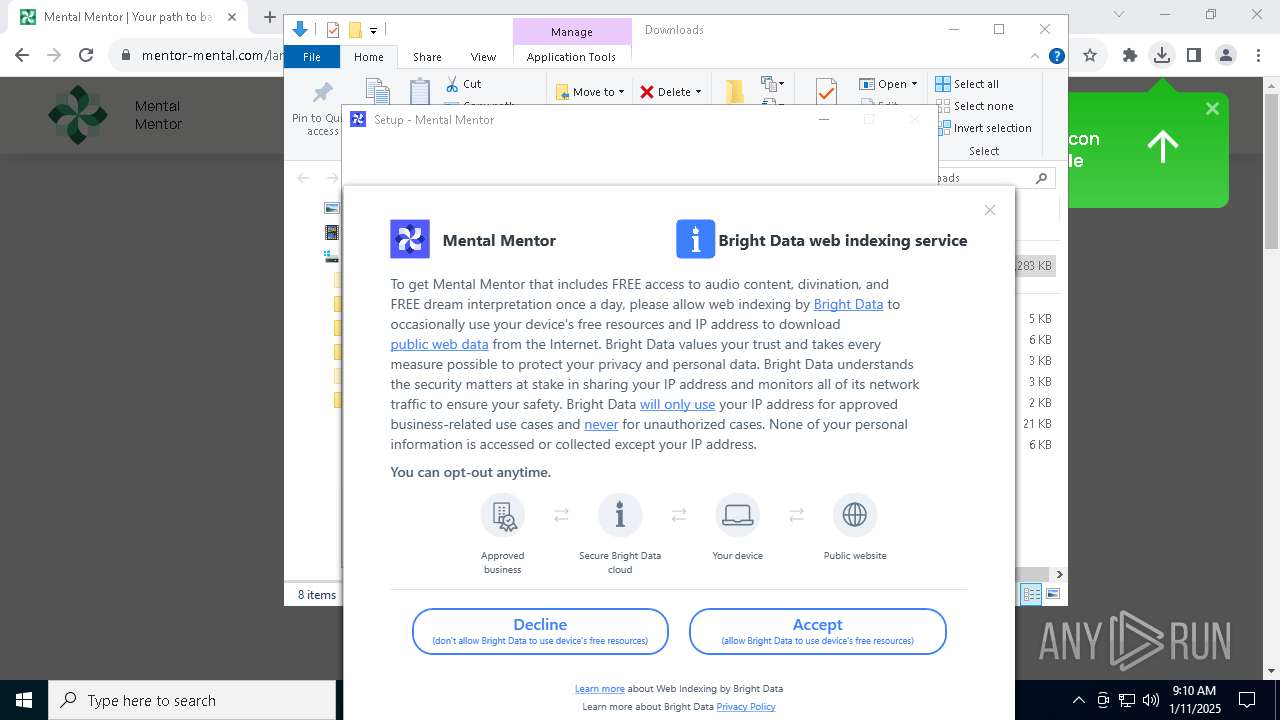Open Explorer Help blue question mark

(1056, 57)
